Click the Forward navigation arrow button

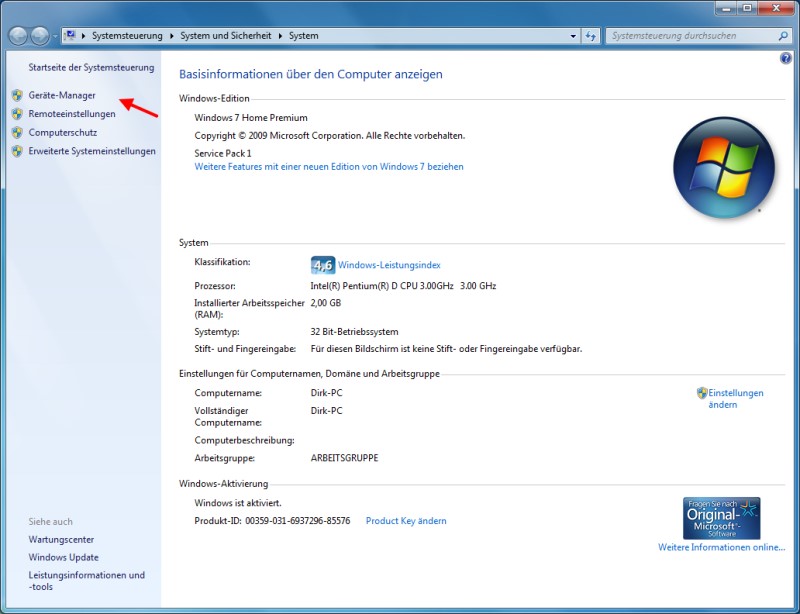pos(40,36)
